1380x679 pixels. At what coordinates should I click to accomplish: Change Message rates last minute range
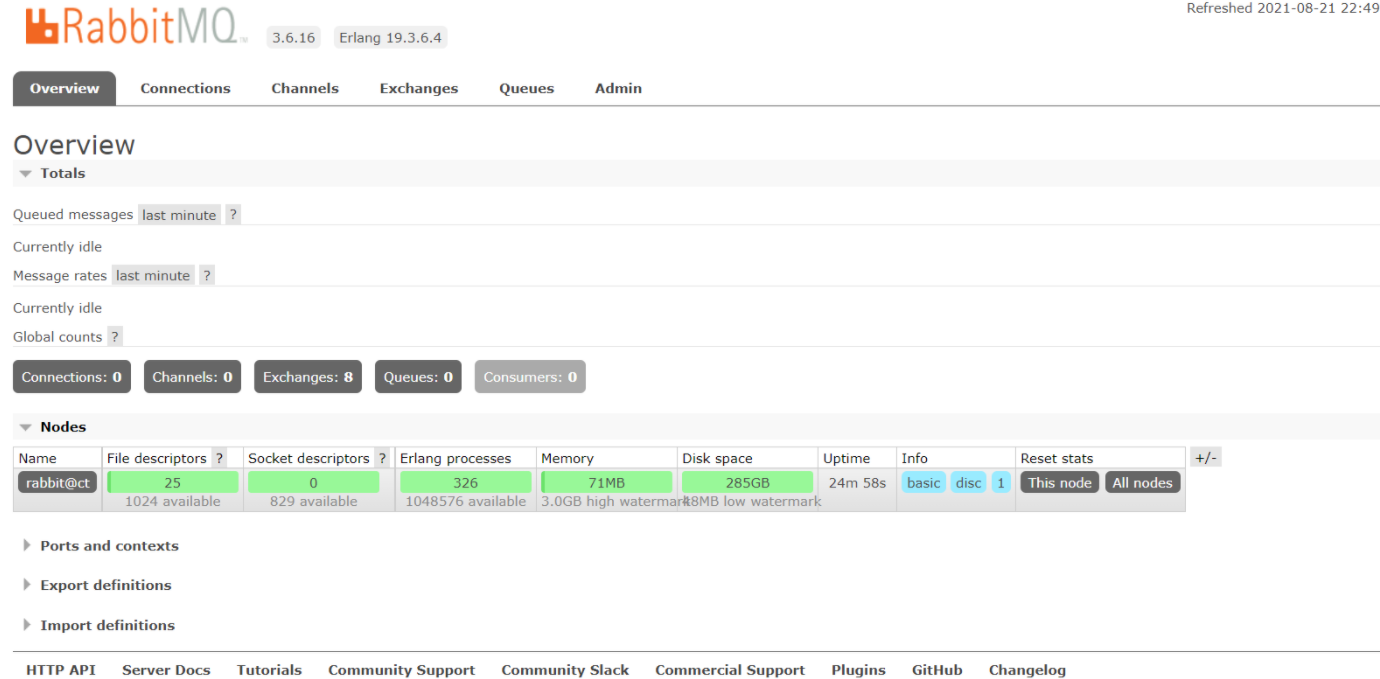tap(153, 275)
